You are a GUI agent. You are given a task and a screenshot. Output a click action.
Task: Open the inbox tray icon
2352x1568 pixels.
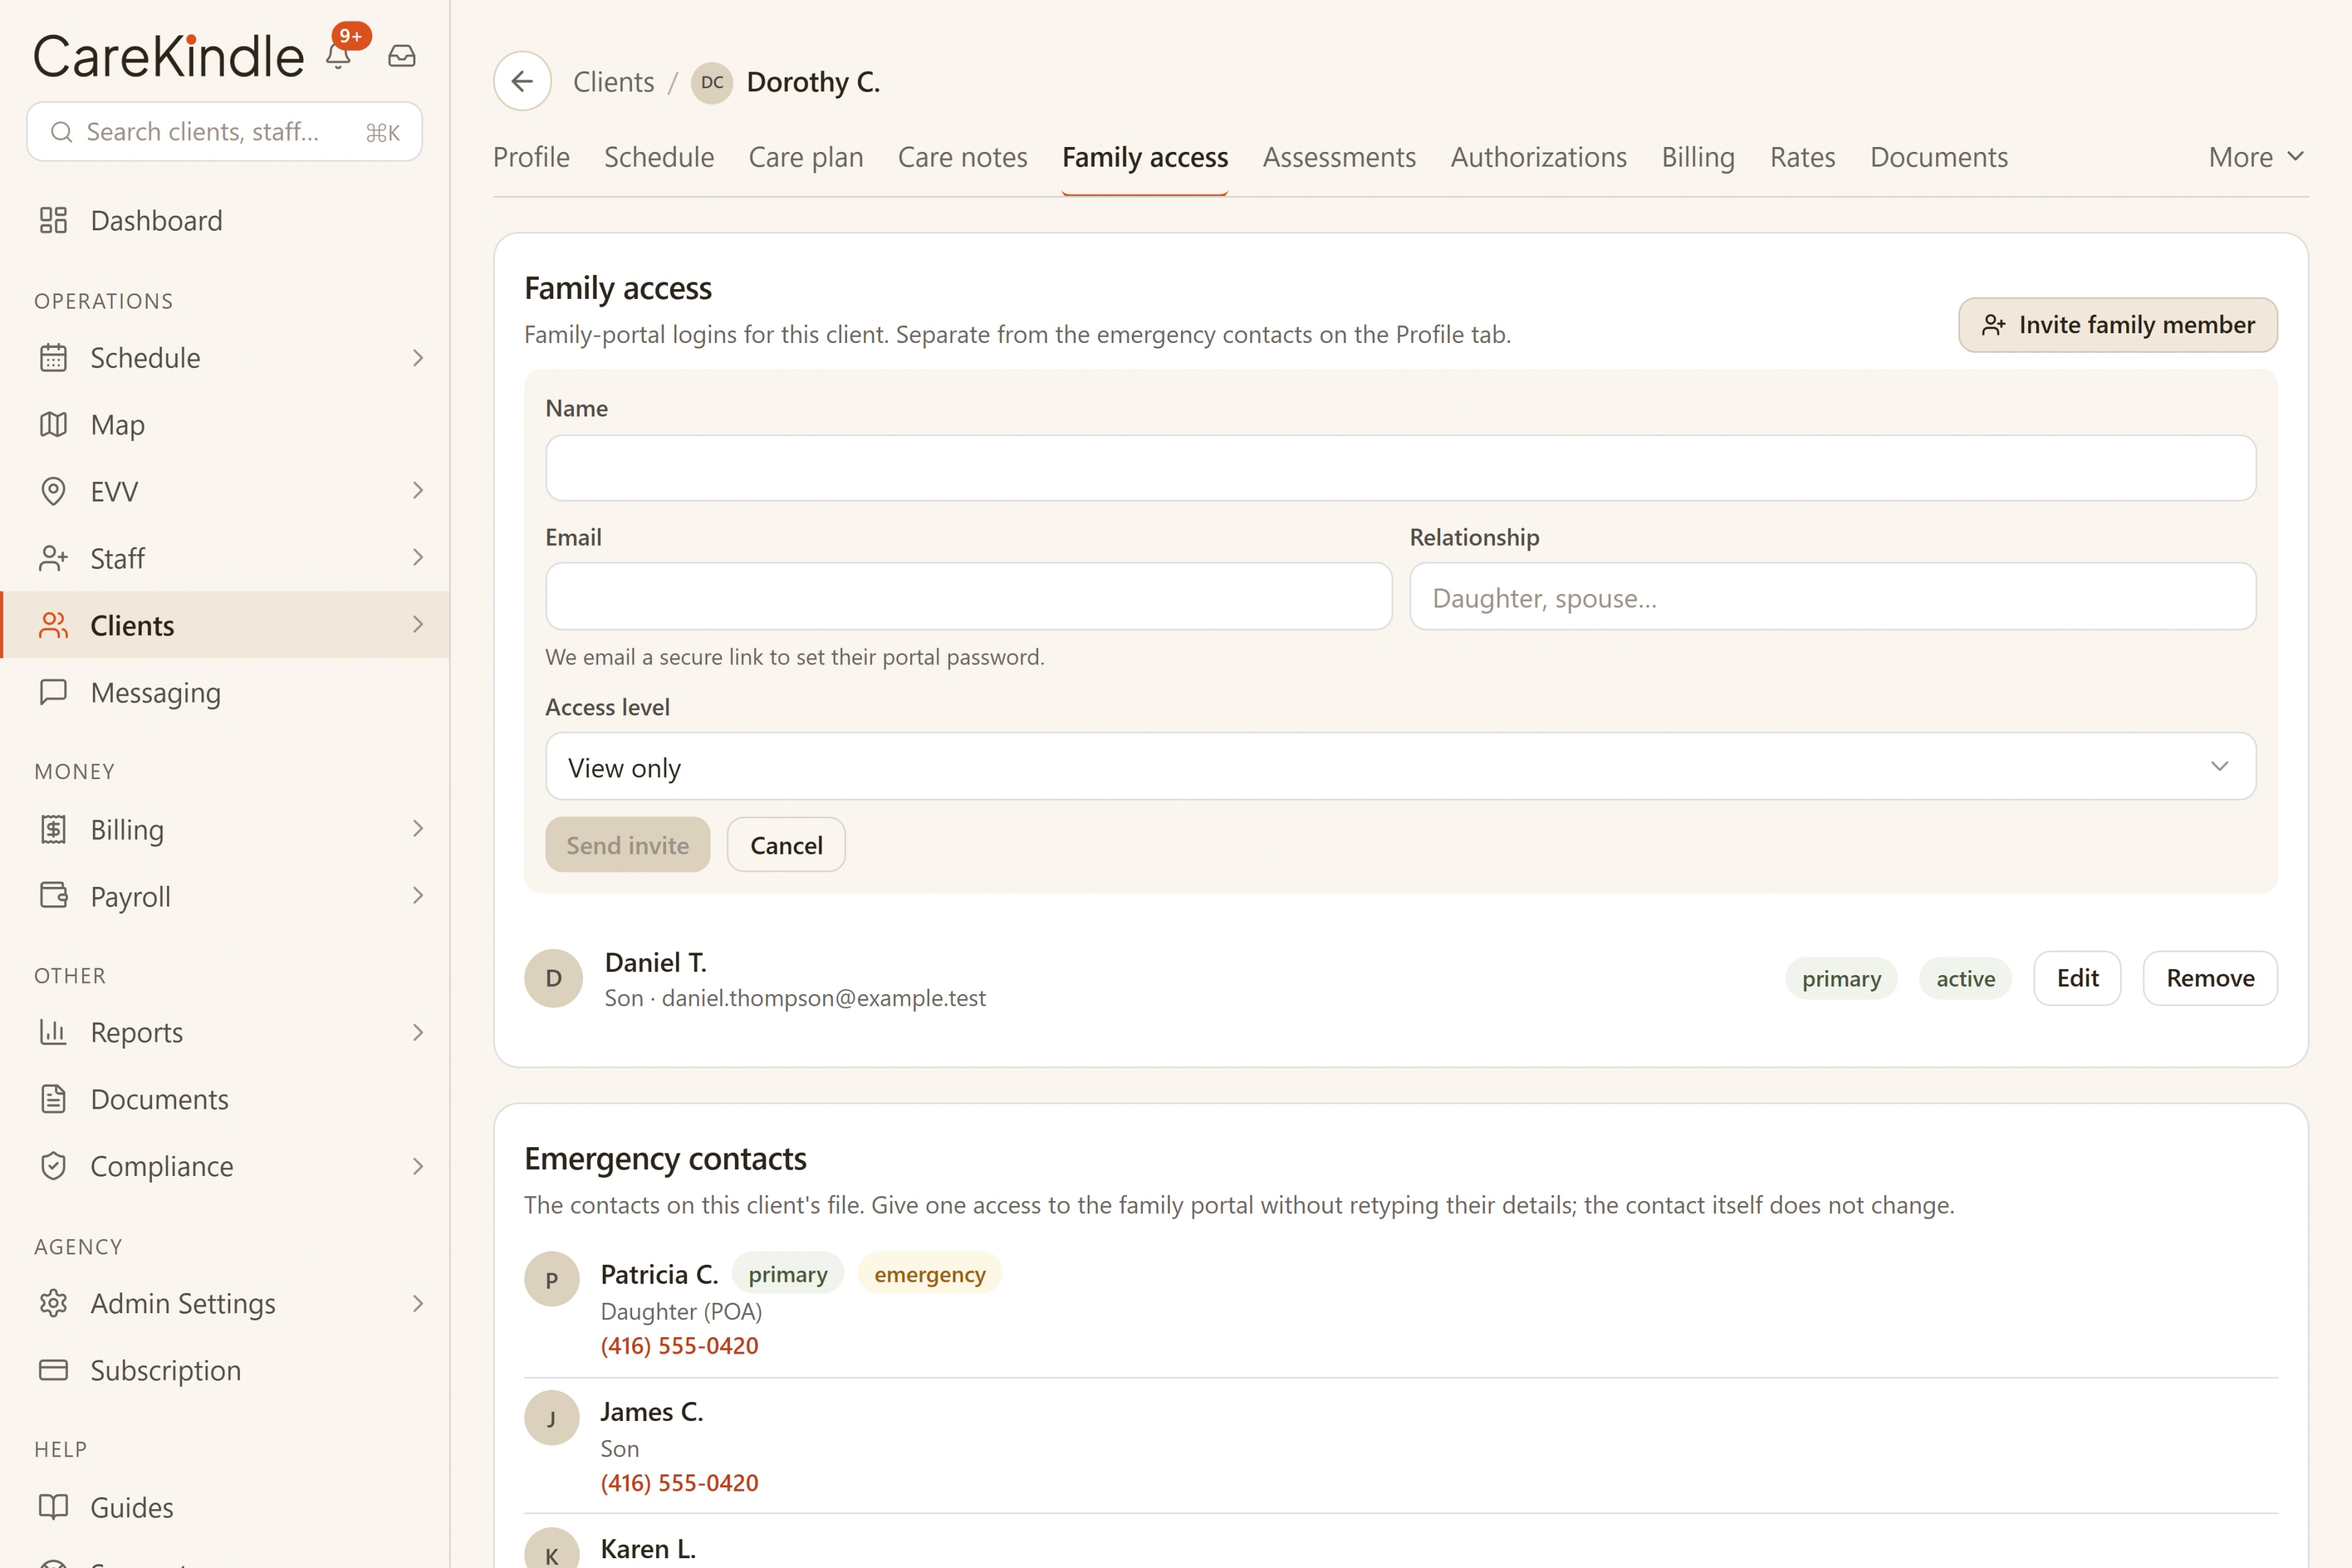[402, 56]
